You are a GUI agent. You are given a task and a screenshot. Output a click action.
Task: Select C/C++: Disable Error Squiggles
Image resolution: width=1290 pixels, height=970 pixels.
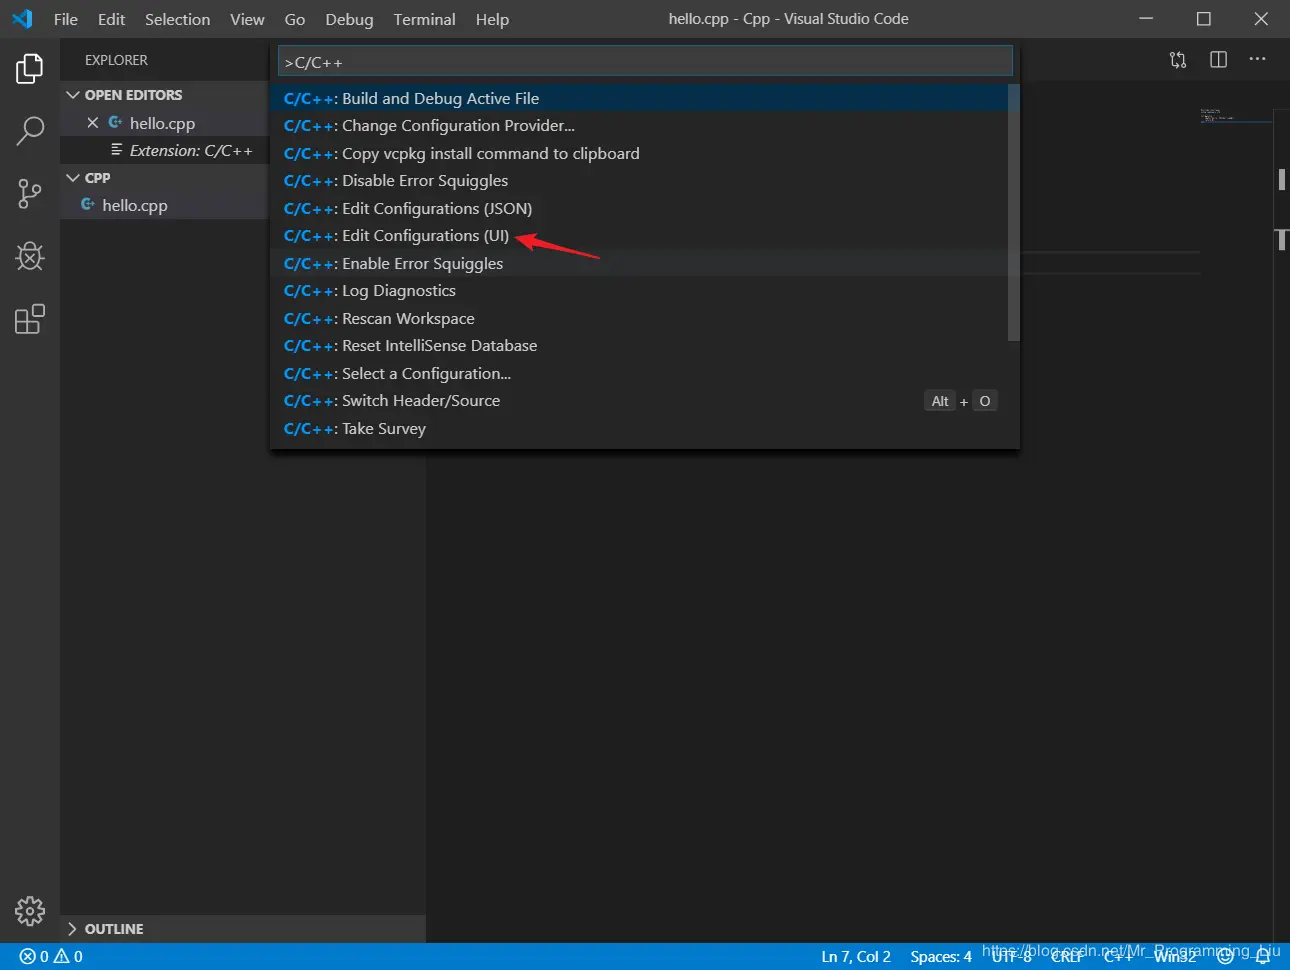point(639,181)
